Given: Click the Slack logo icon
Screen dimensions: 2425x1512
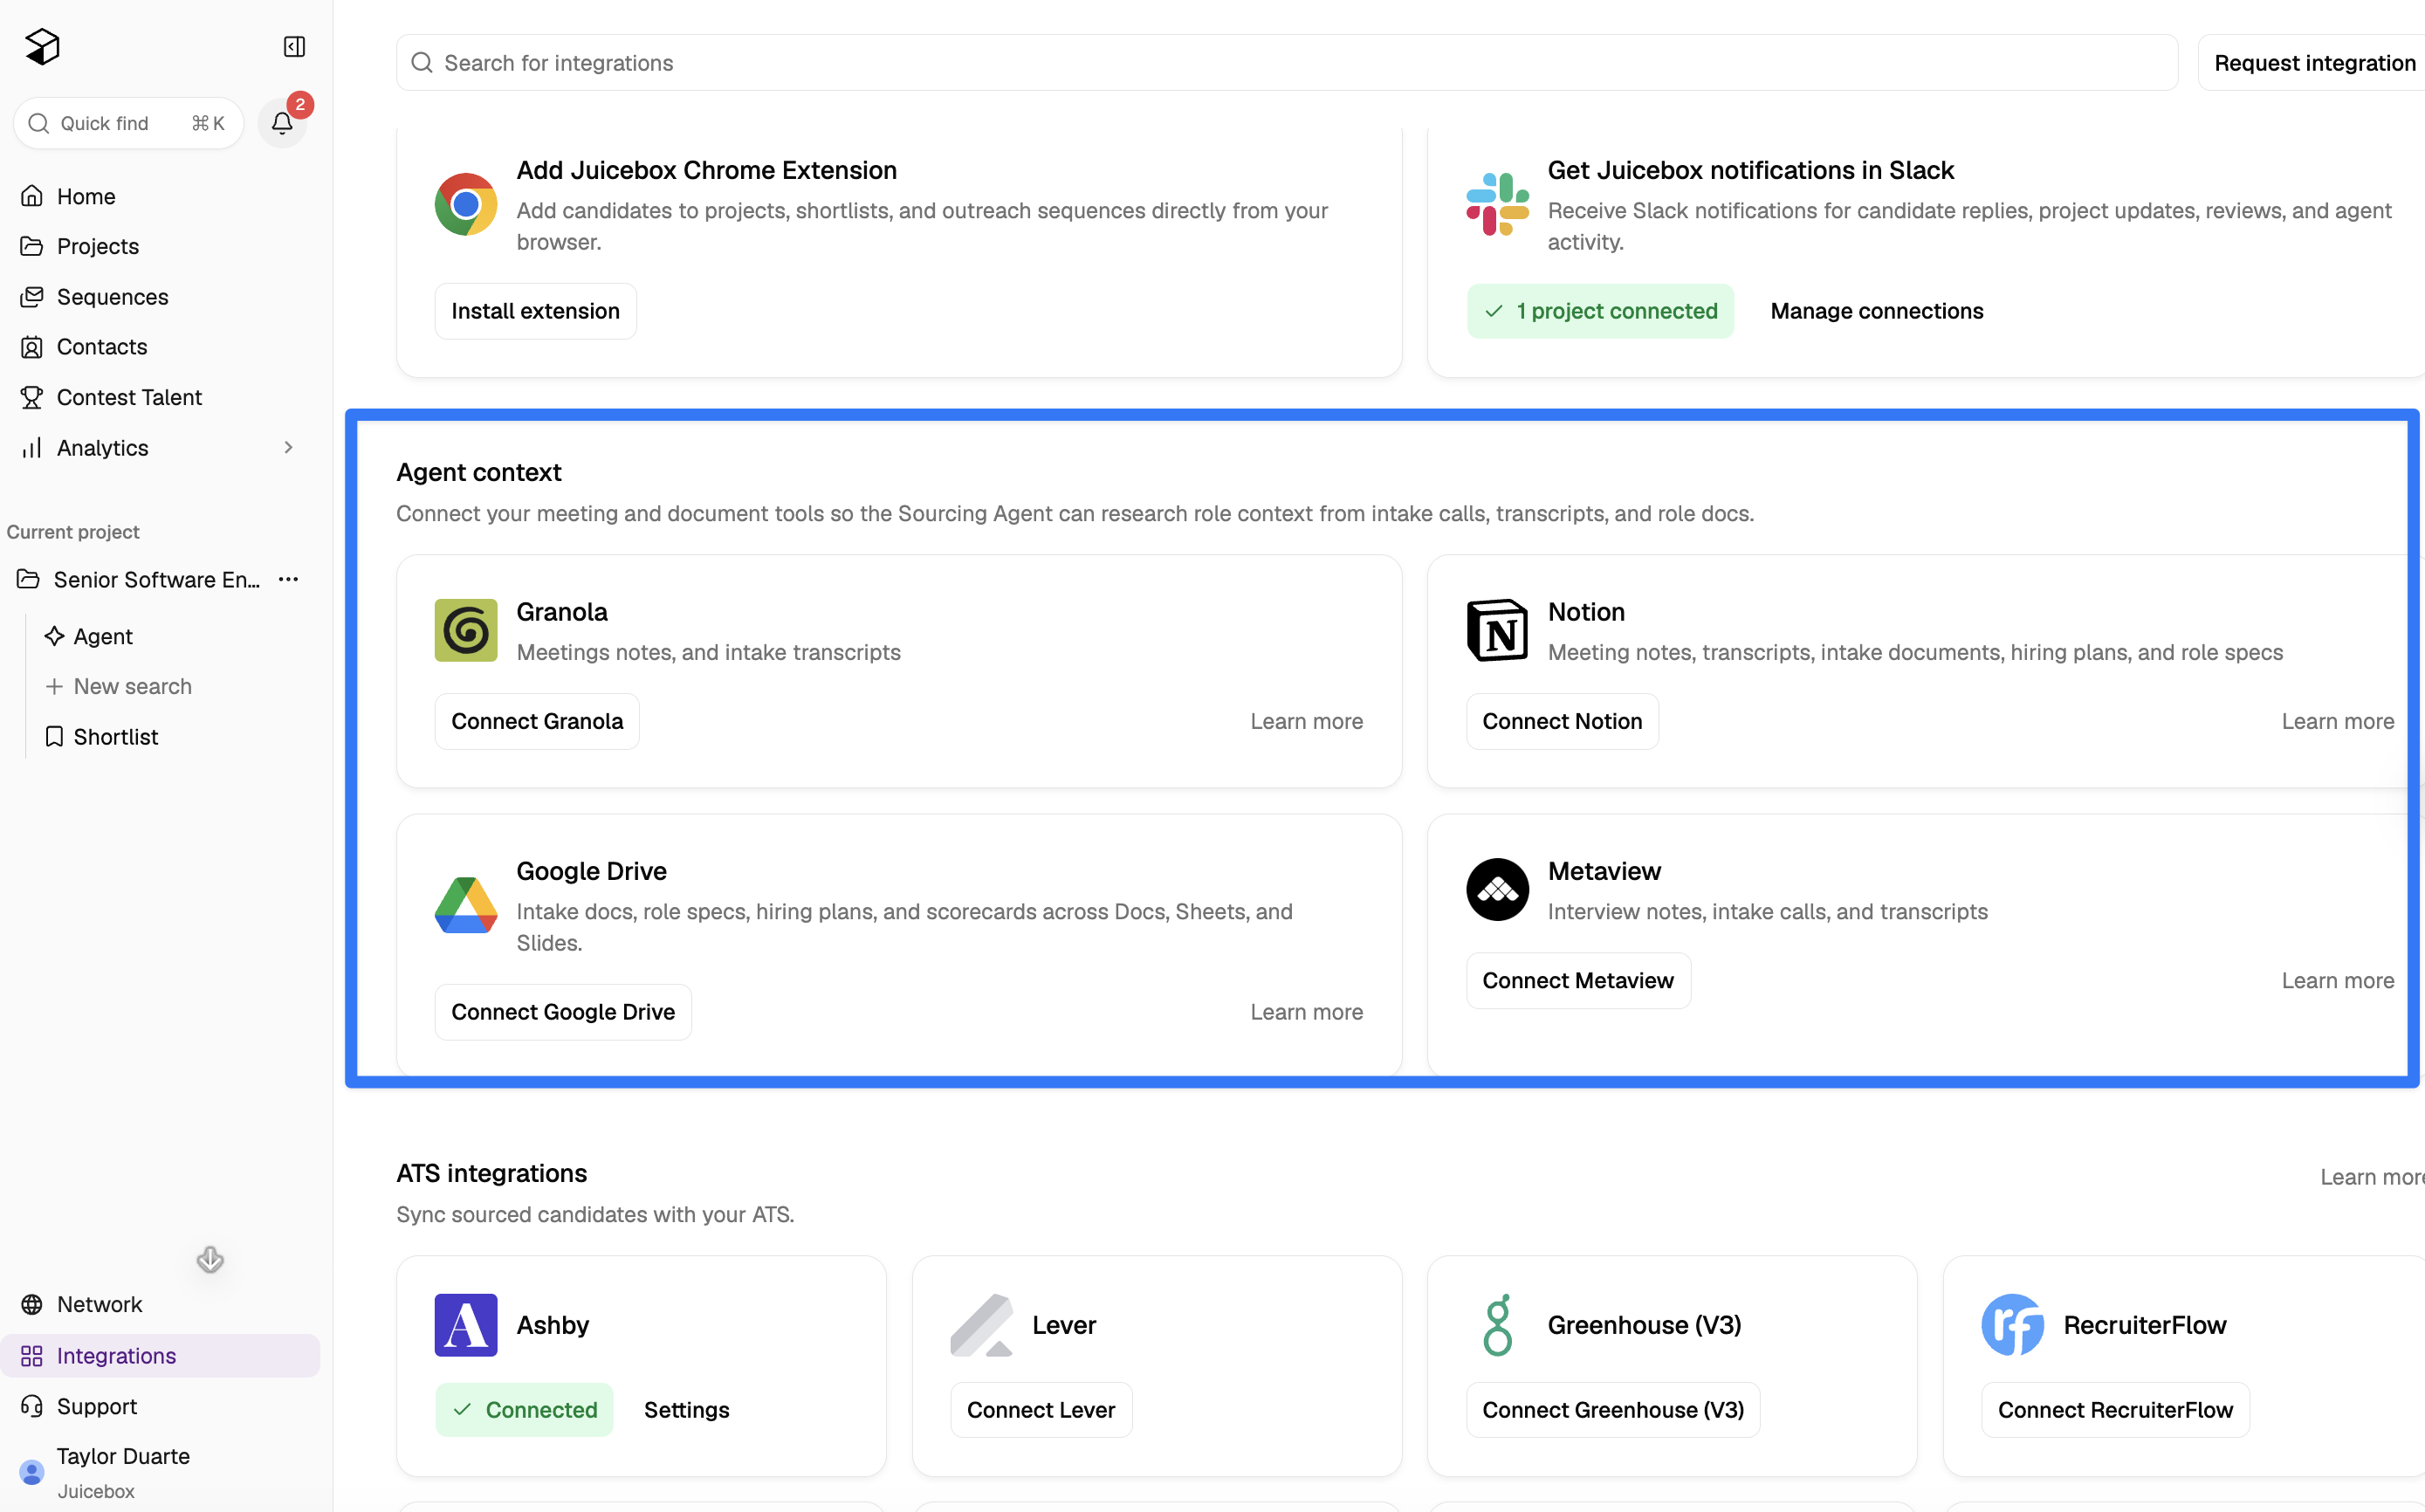Looking at the screenshot, I should [1497, 204].
